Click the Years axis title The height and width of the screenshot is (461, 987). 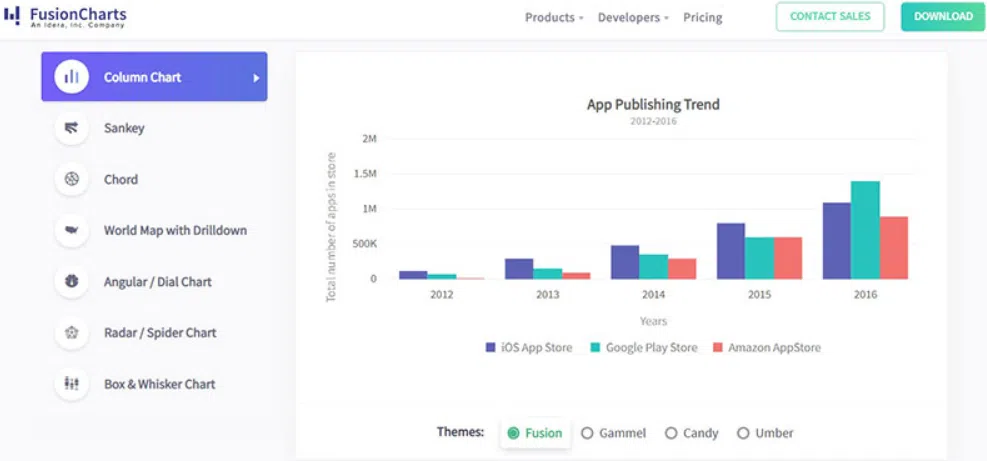653,321
